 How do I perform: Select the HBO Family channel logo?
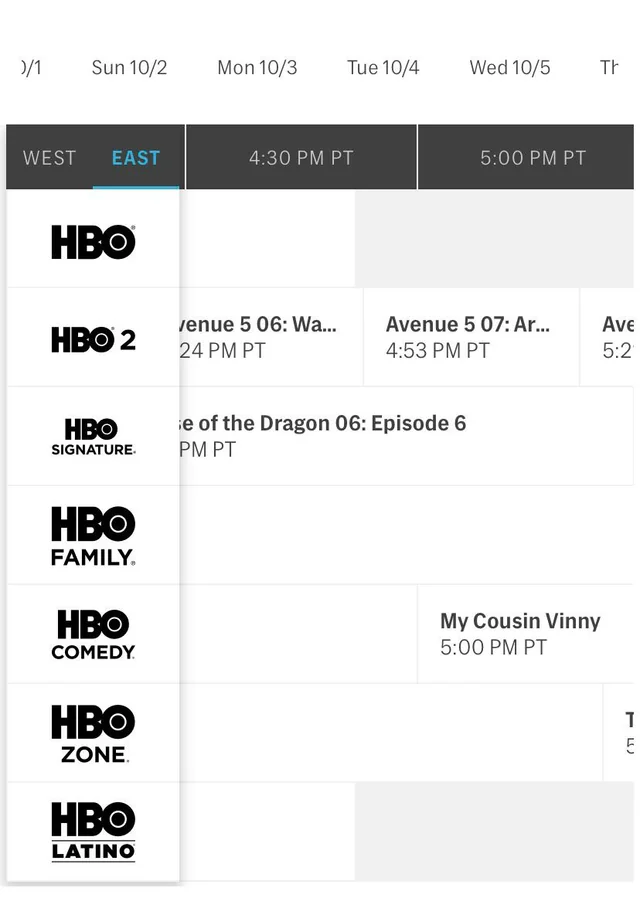click(92, 535)
